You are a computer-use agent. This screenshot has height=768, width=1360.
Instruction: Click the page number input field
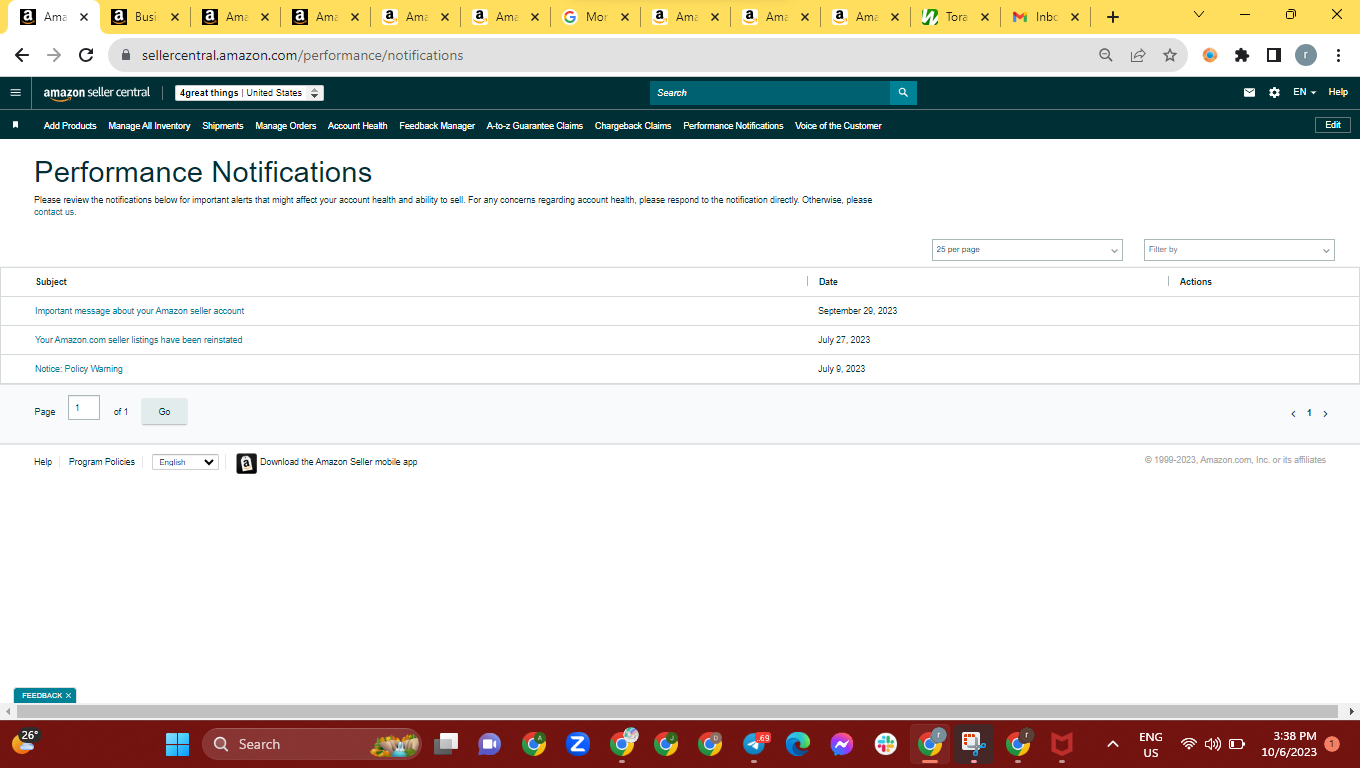click(x=84, y=408)
